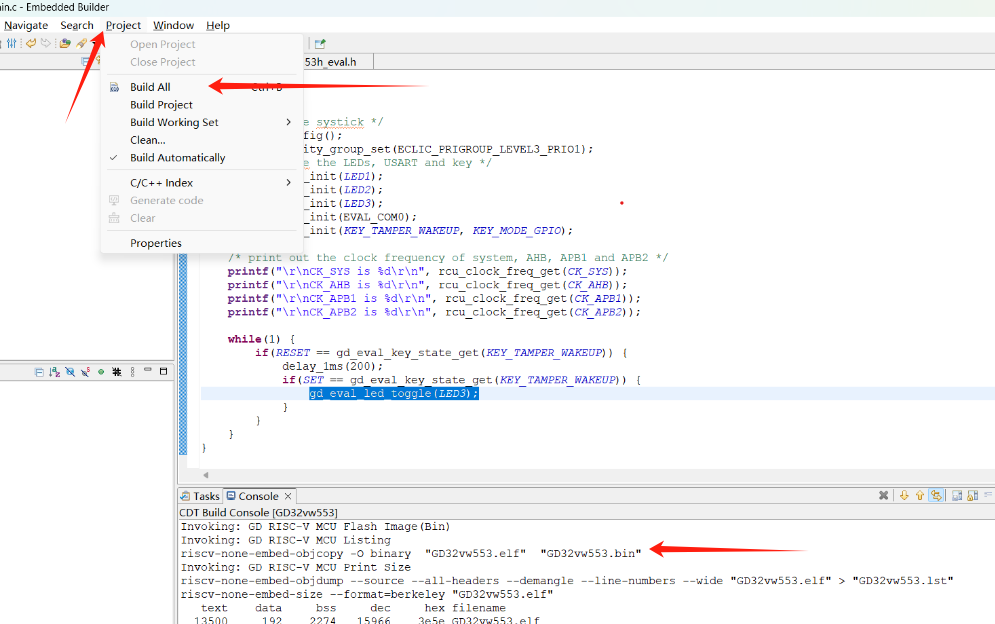This screenshot has height=624, width=995.
Task: Click Collapse All icon in Outline panel
Action: (39, 372)
